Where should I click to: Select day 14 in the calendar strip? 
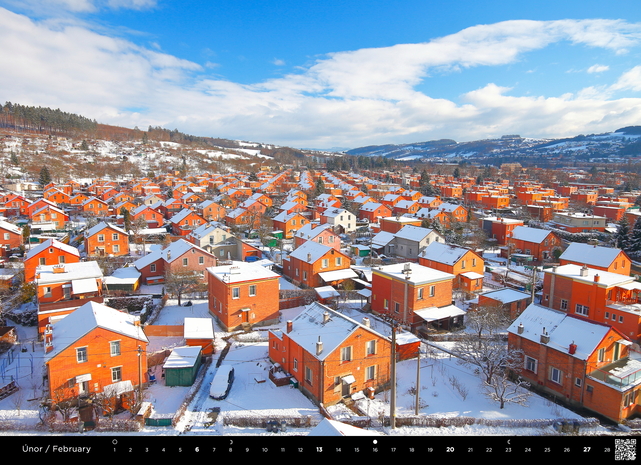[x=338, y=450]
